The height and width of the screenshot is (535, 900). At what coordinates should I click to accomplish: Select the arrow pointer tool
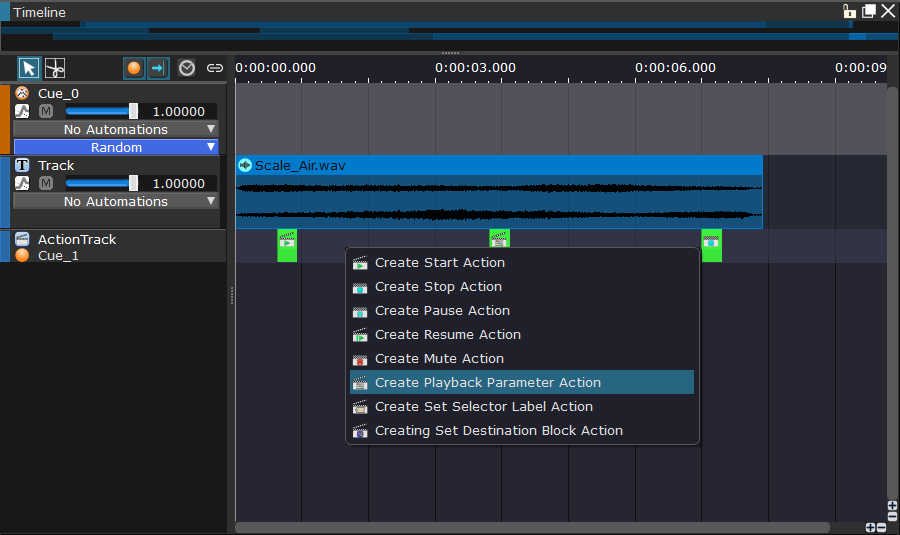[x=29, y=68]
